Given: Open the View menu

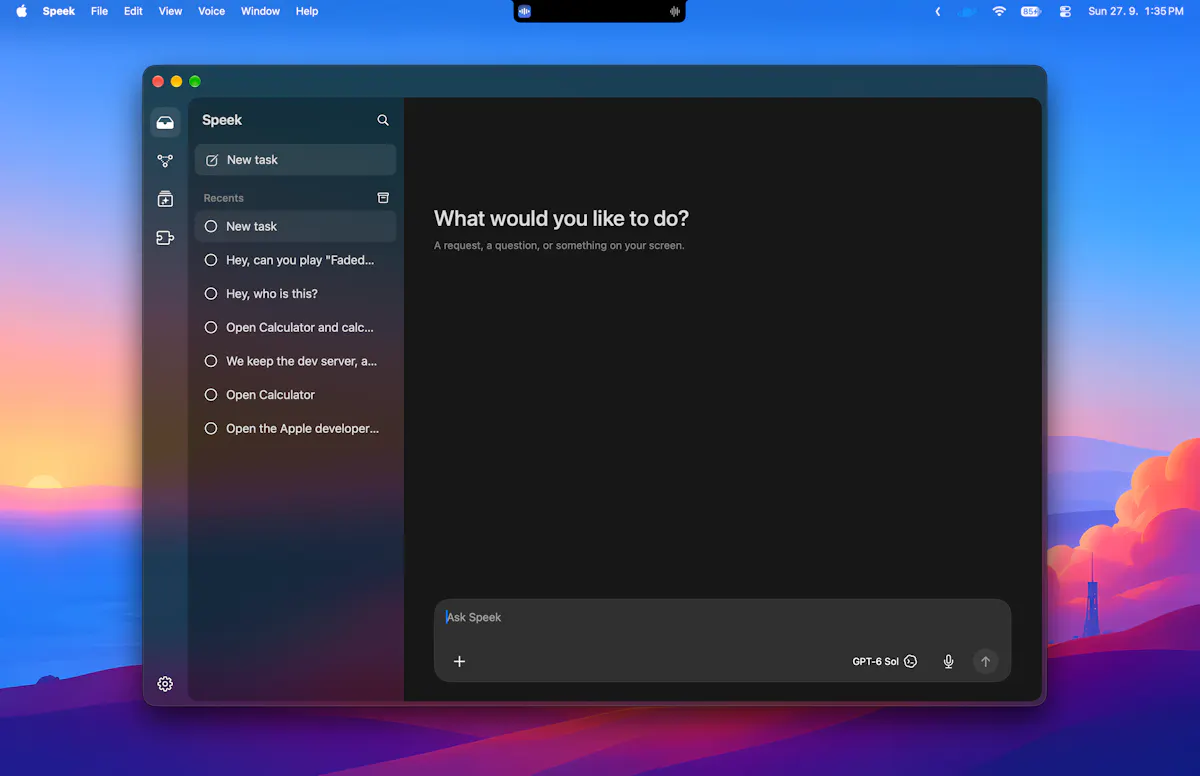Looking at the screenshot, I should tap(170, 11).
